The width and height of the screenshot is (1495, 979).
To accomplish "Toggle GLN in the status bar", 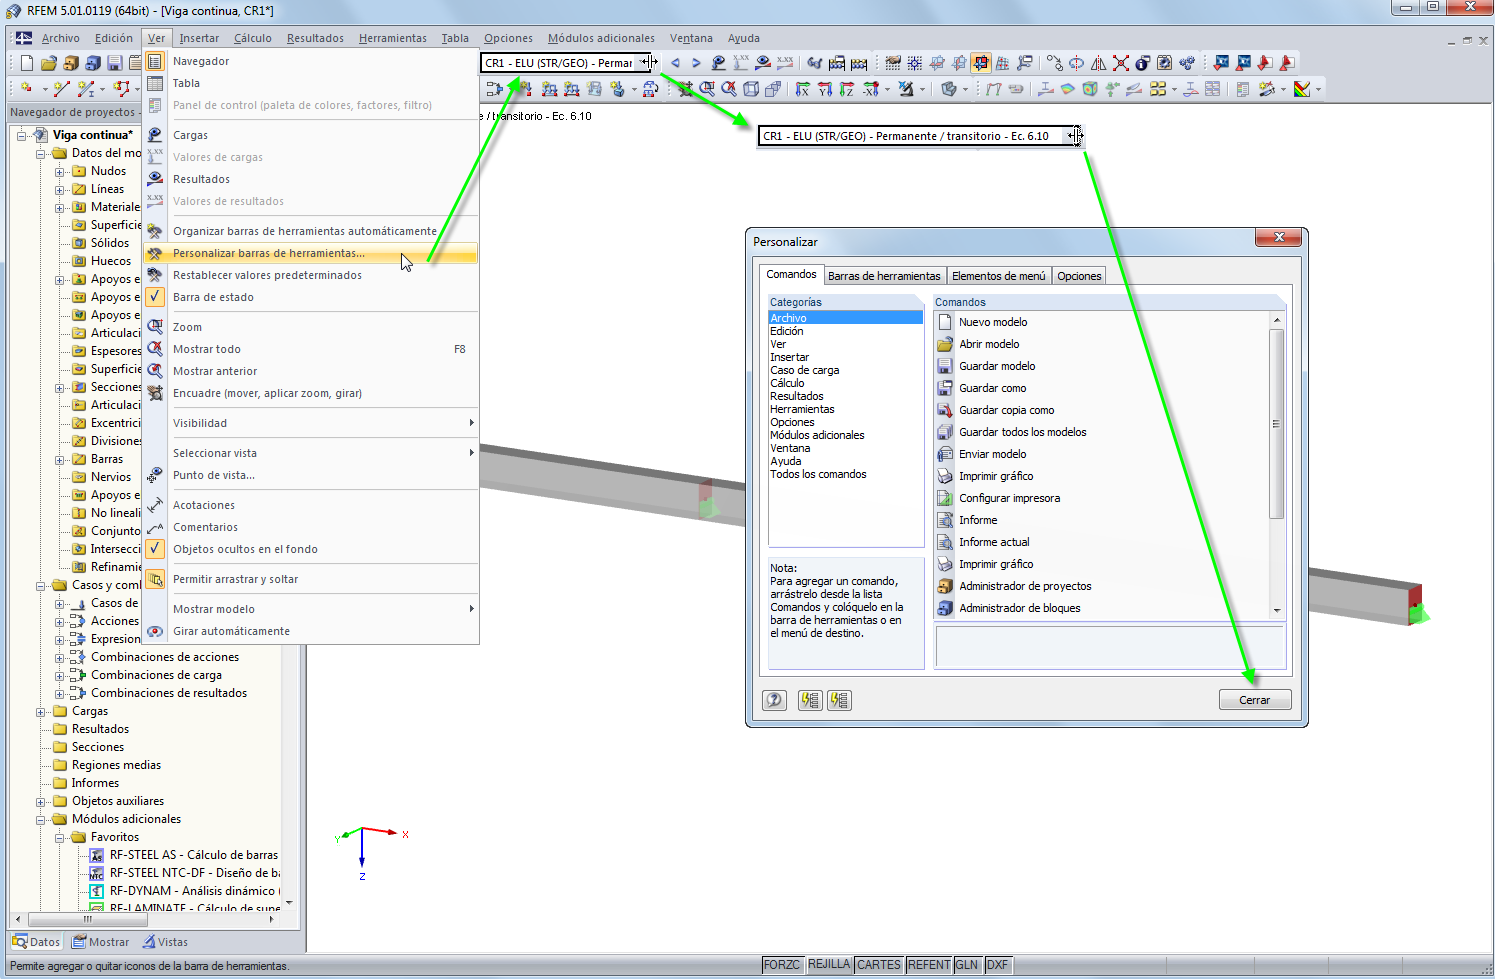I will coord(967,965).
